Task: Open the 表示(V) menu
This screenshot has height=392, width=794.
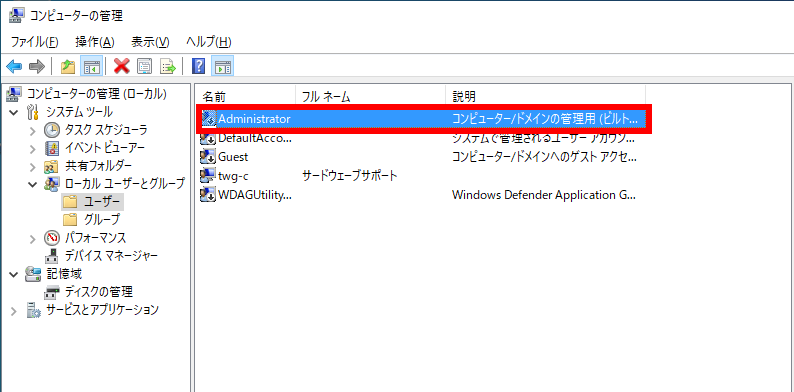Action: coord(150,42)
